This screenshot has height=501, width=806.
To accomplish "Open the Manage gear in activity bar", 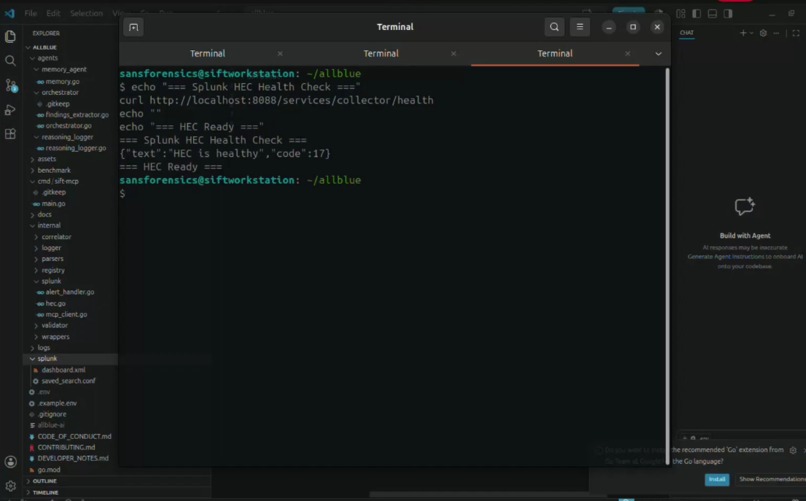I will 10,486.
